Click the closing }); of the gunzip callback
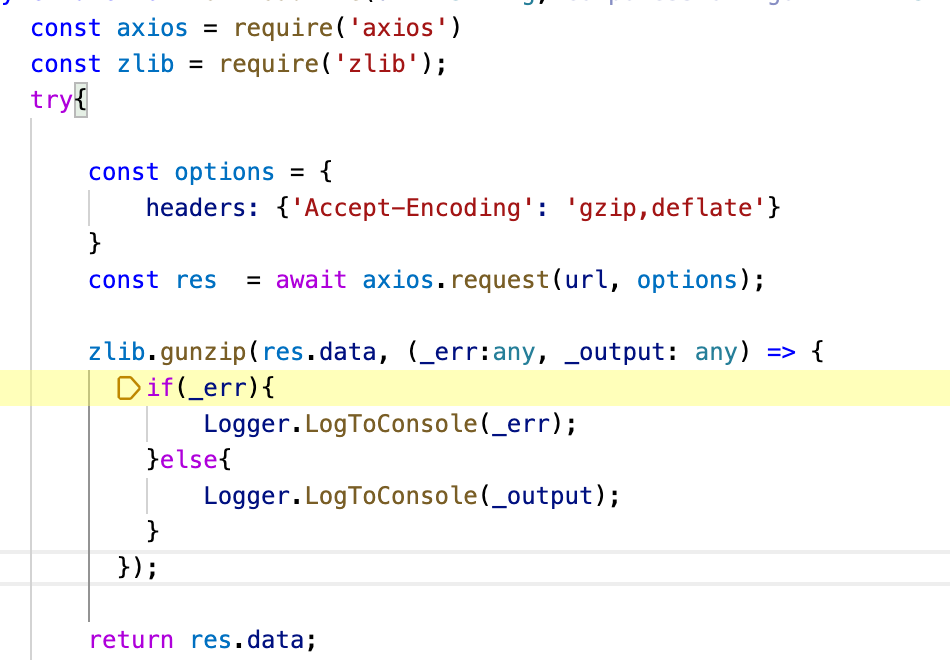Viewport: 950px width, 660px height. pyautogui.click(x=138, y=568)
